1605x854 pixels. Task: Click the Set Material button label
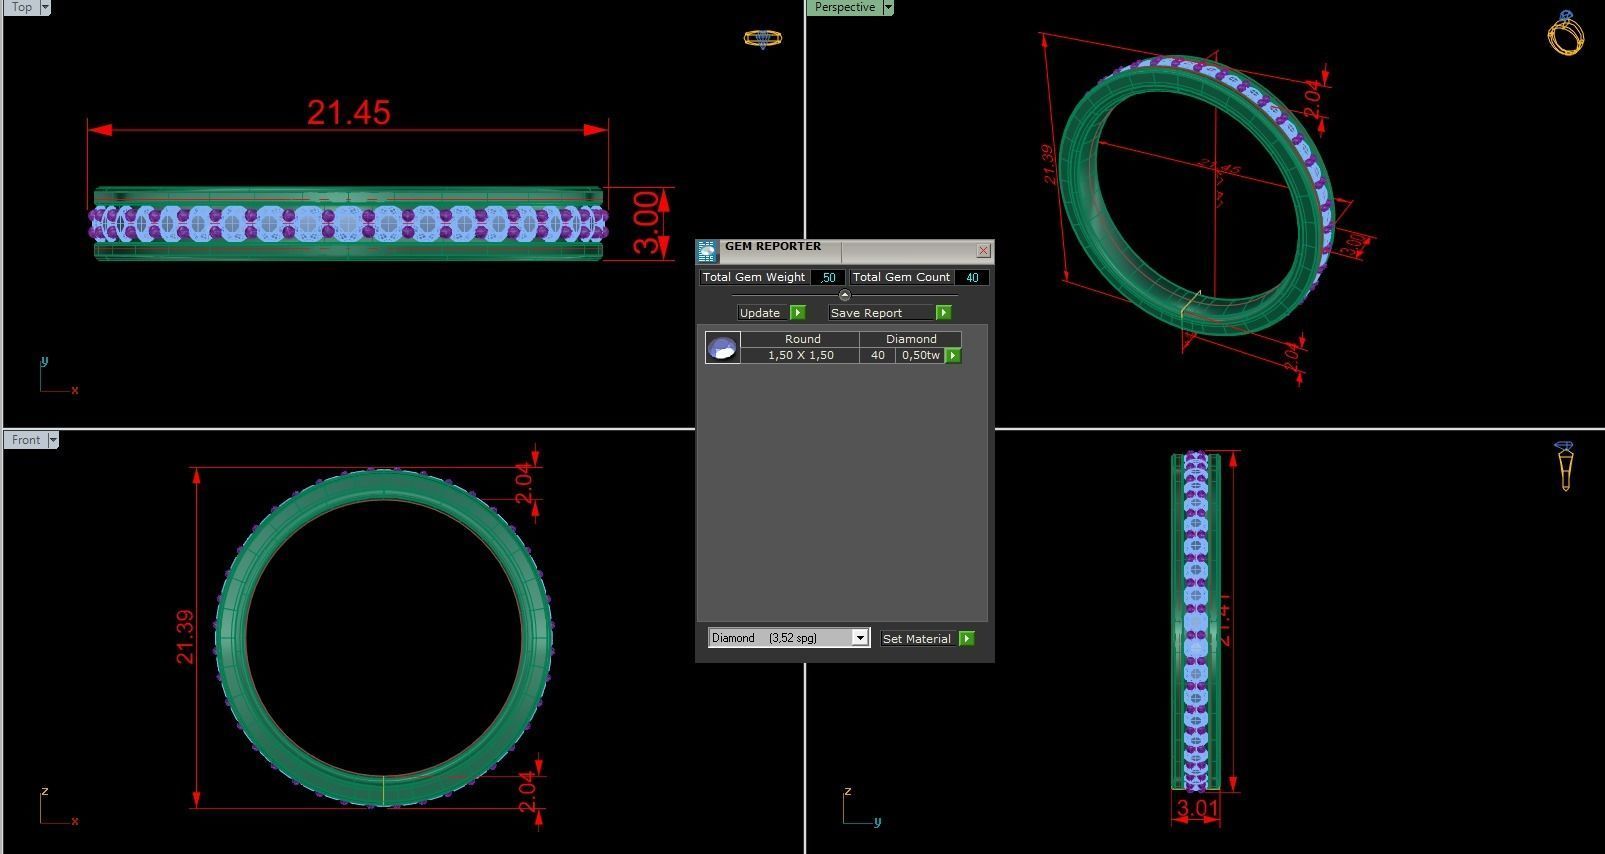click(x=917, y=638)
